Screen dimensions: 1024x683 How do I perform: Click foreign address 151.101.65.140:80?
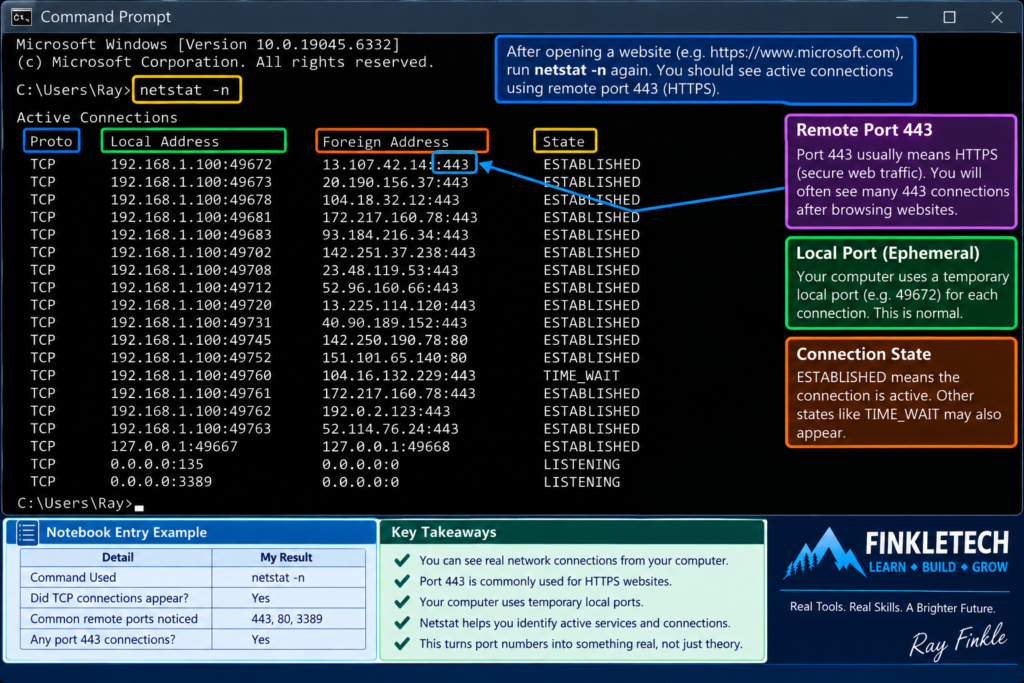point(395,358)
